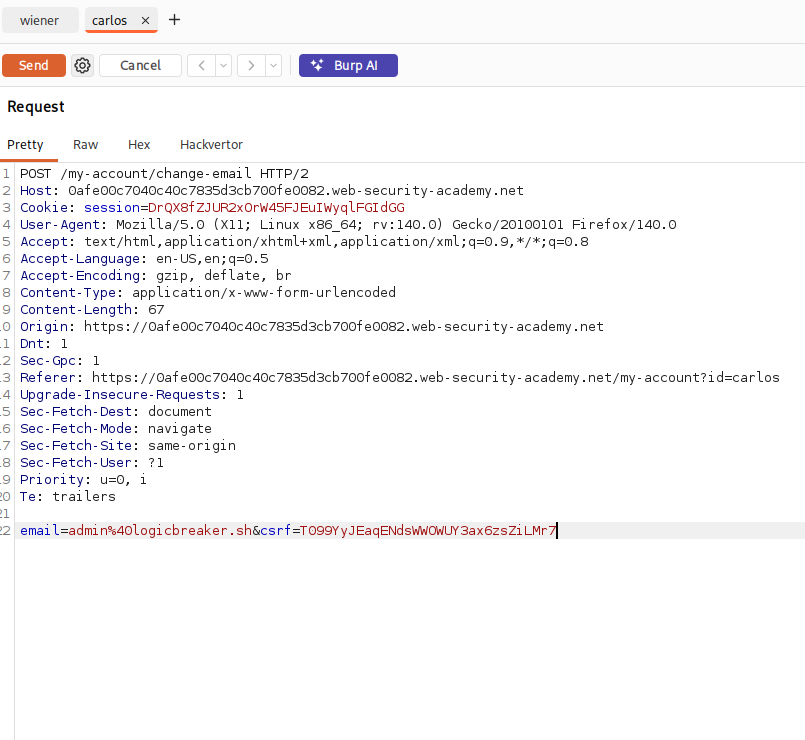Click the User-Agent header line
805x740 pixels.
(x=348, y=224)
